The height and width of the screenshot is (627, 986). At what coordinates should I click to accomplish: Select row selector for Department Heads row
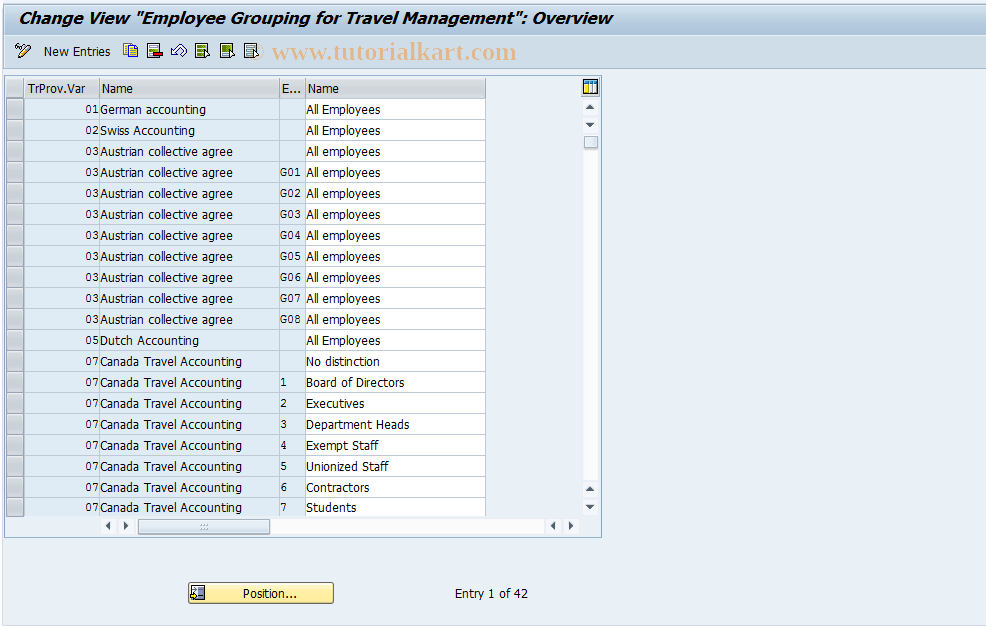pos(15,424)
